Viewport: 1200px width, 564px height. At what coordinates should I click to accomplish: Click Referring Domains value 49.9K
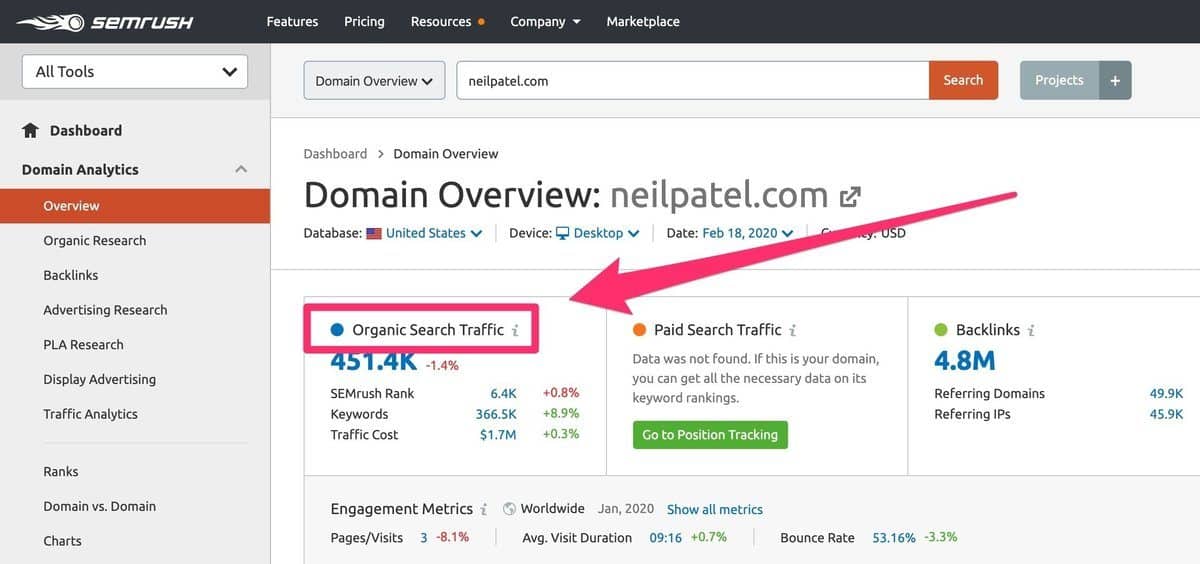(x=1166, y=393)
